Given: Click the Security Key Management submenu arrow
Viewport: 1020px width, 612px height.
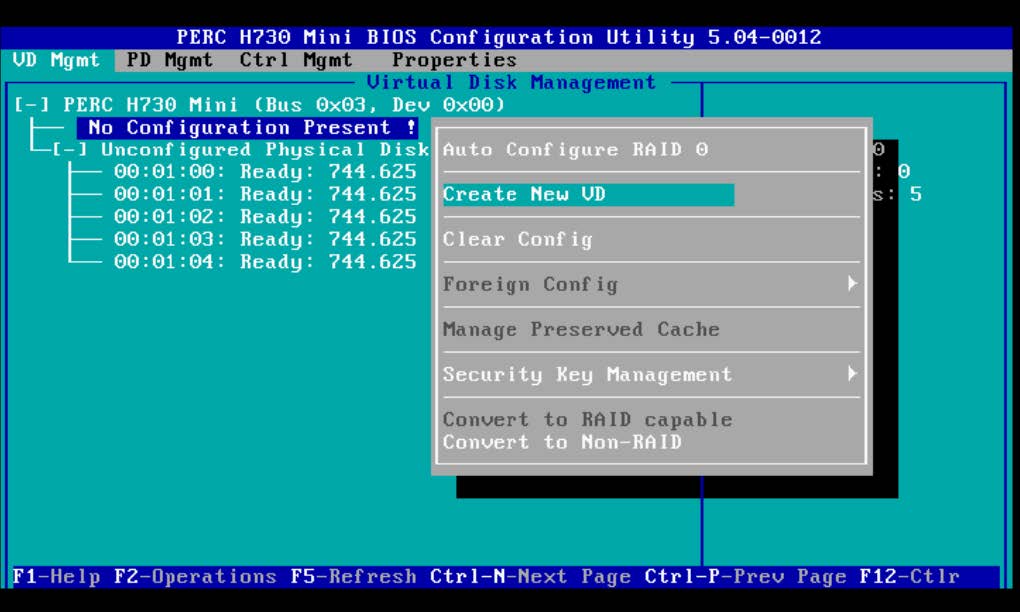Looking at the screenshot, I should click(x=852, y=373).
